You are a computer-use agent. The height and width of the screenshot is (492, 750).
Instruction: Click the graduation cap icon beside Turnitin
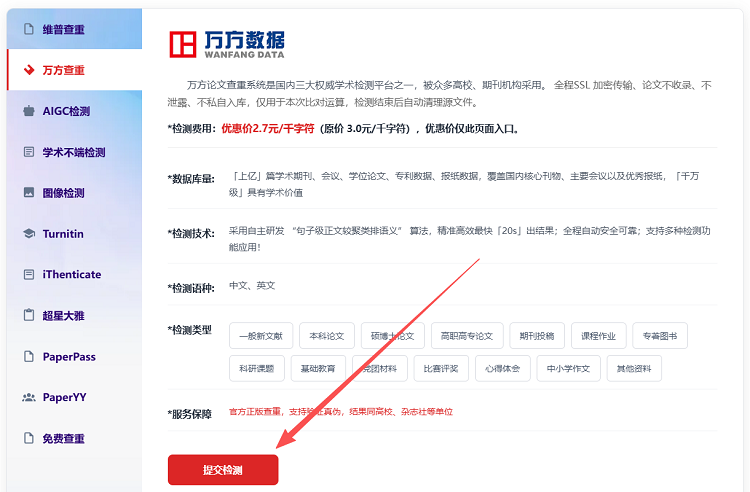click(x=29, y=233)
